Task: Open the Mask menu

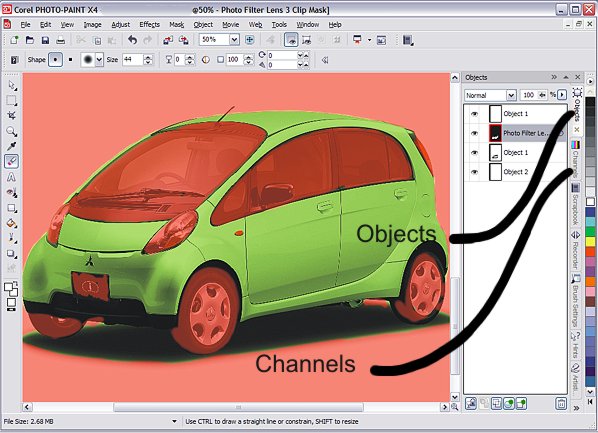Action: [x=177, y=24]
